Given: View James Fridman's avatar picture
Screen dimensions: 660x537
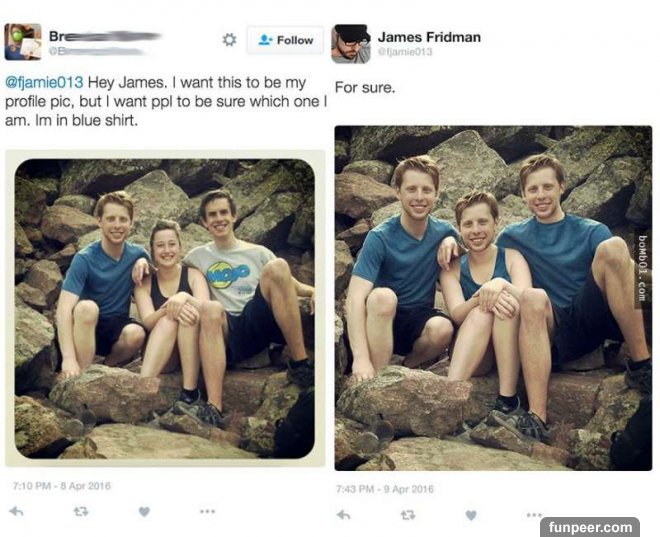Looking at the screenshot, I should click(x=351, y=44).
